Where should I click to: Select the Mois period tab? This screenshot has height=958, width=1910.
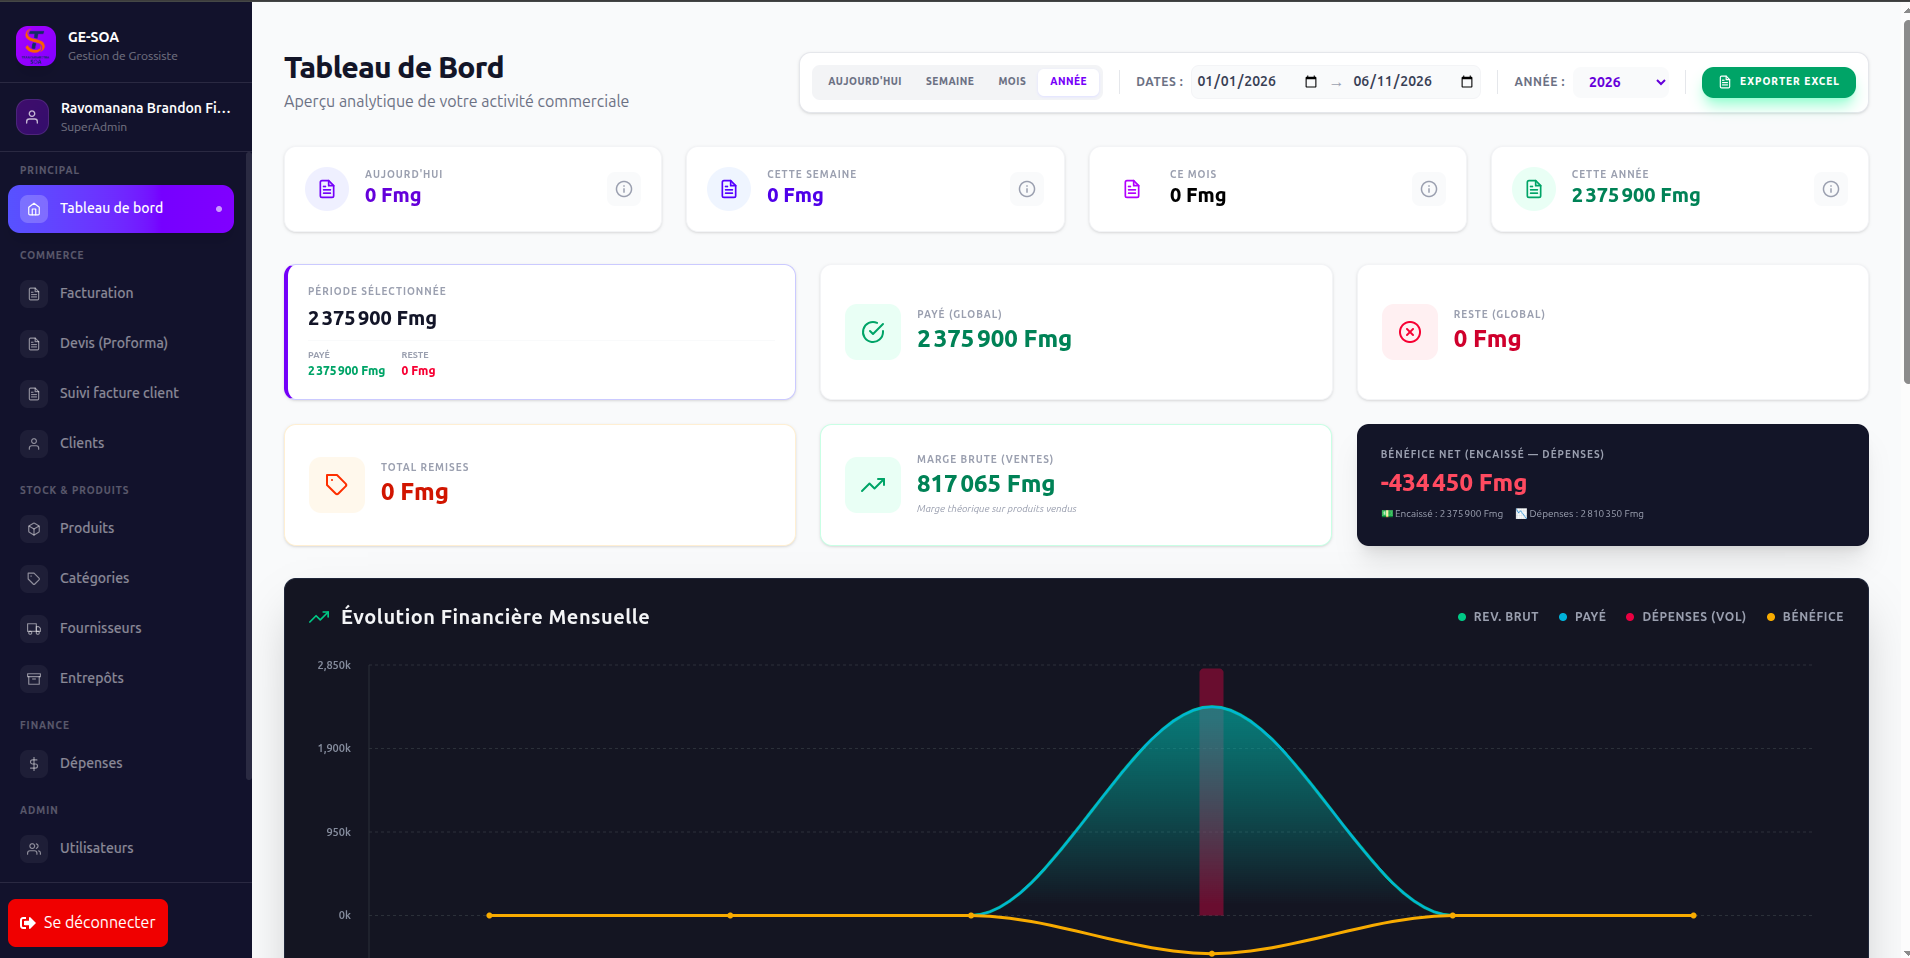[x=1012, y=82]
